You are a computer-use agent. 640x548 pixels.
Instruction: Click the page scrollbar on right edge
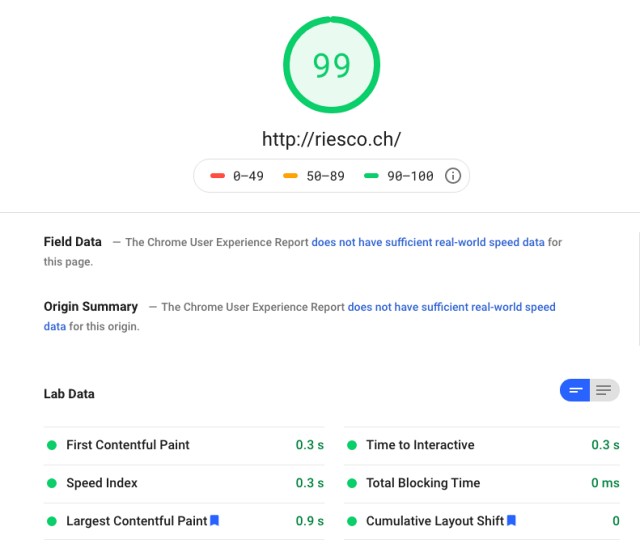637,300
